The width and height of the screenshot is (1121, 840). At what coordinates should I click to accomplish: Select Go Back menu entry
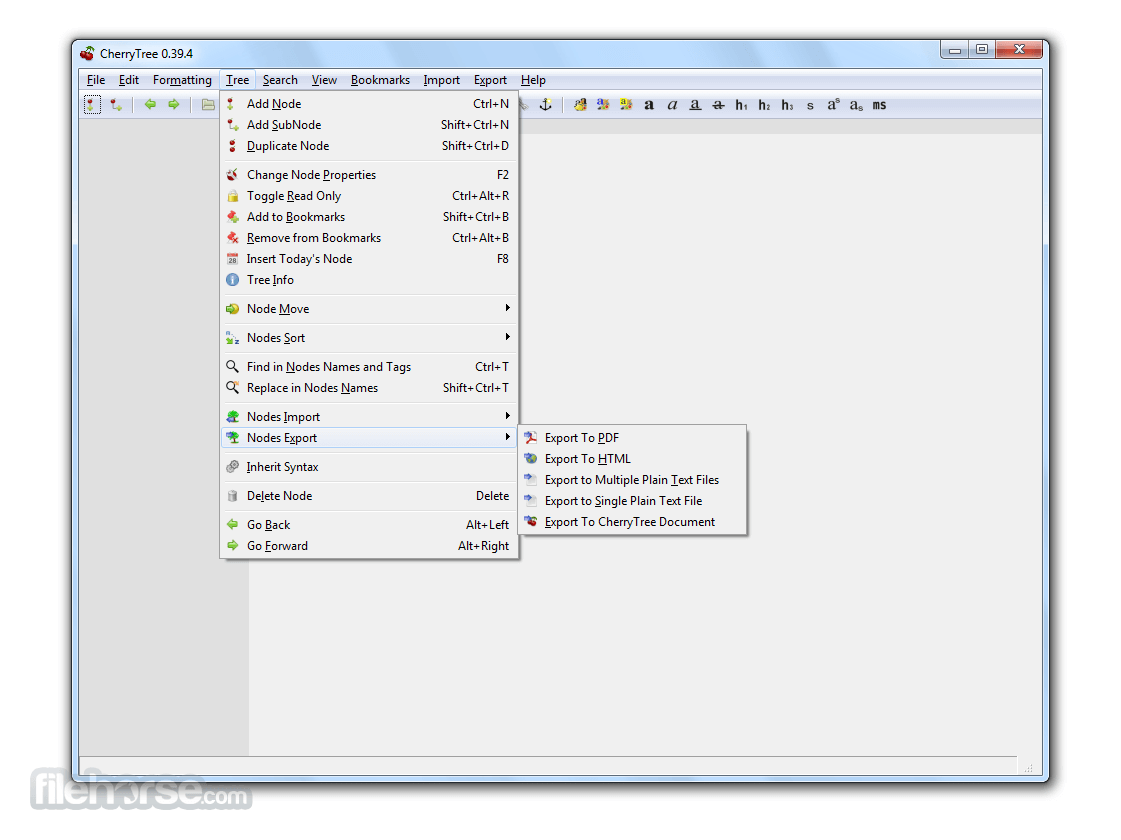pos(369,525)
